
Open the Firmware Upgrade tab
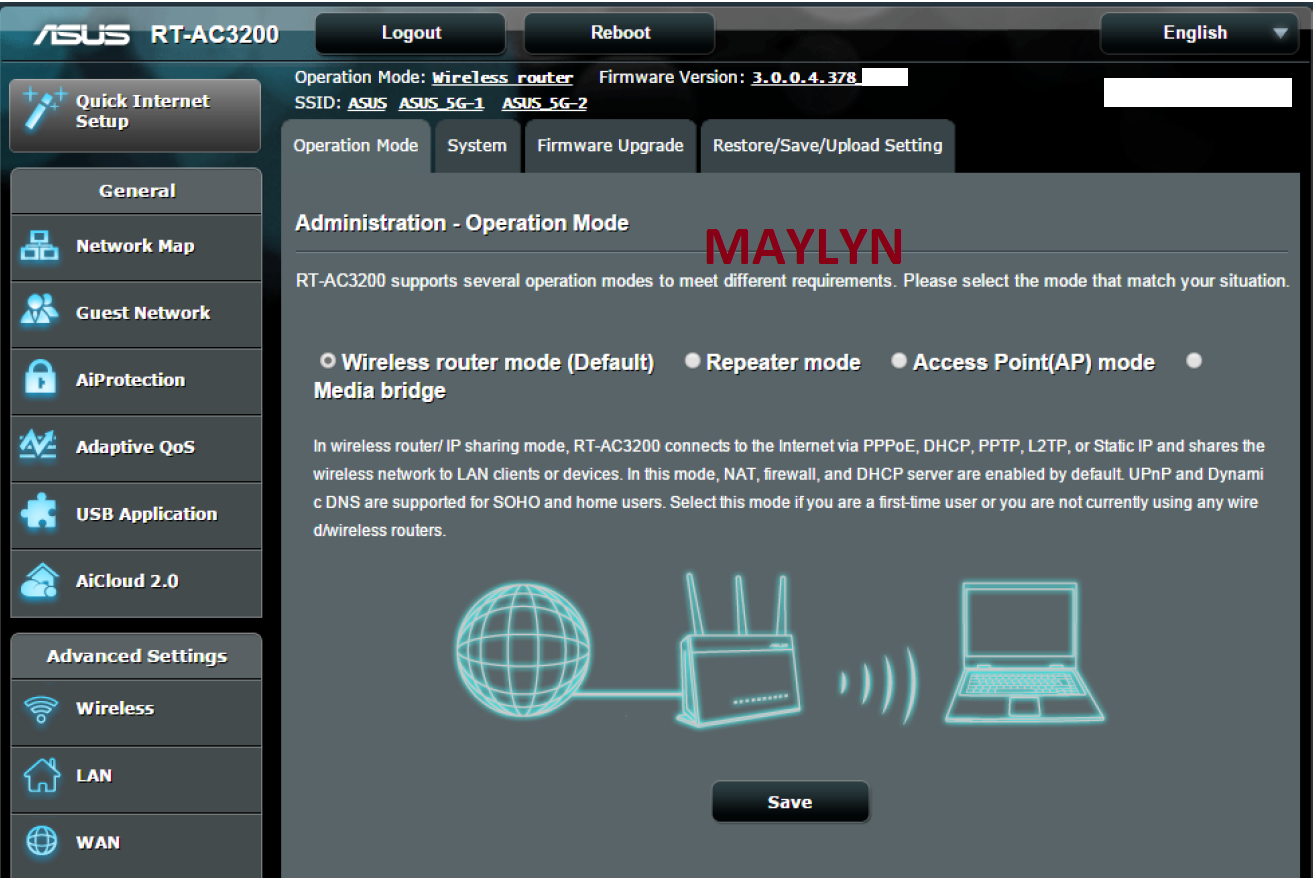(x=610, y=146)
